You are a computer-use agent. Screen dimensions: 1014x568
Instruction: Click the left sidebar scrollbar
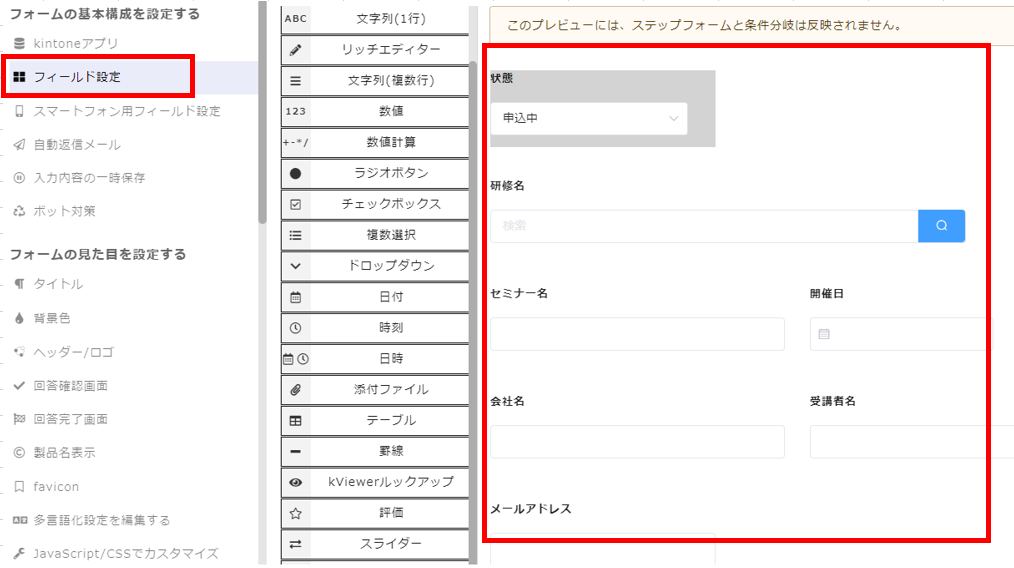[262, 112]
